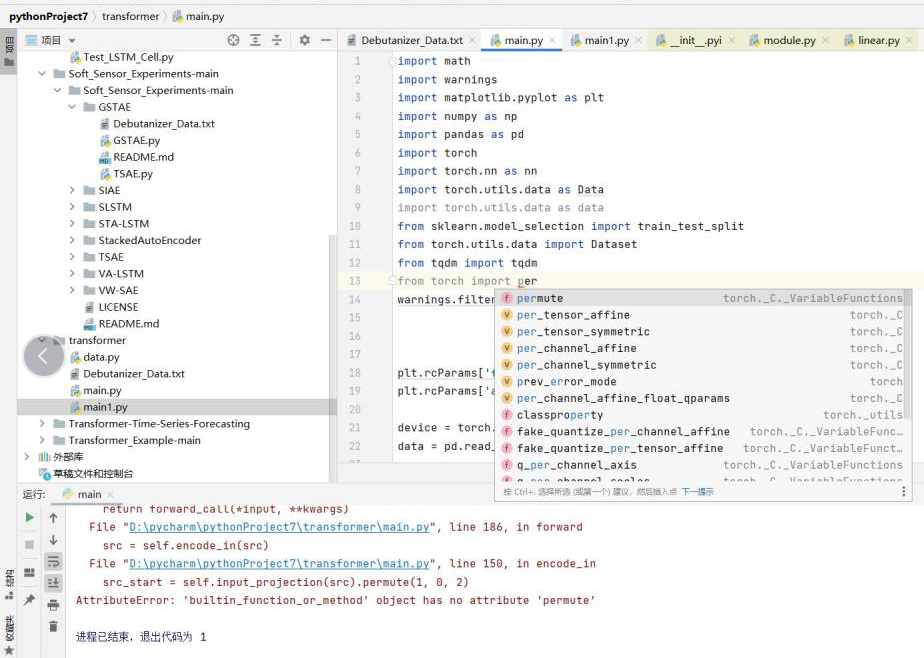The height and width of the screenshot is (658, 924).
Task: Toggle scroll to end in console
Action: pyautogui.click(x=53, y=583)
